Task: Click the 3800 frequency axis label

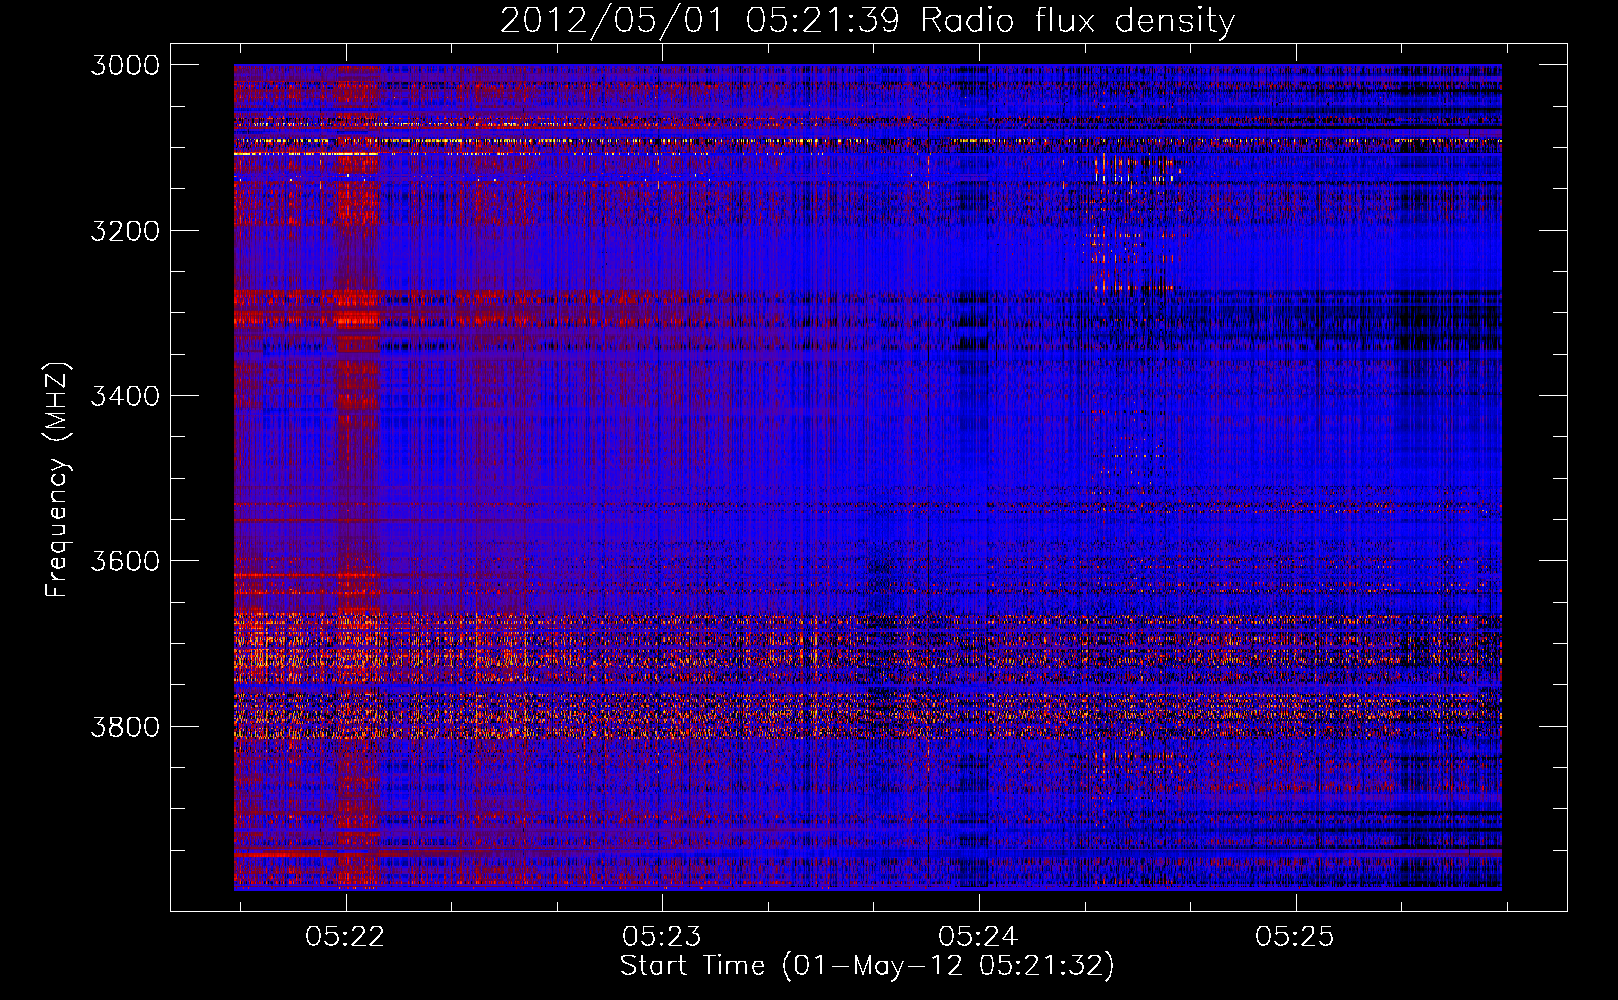Action: (124, 726)
